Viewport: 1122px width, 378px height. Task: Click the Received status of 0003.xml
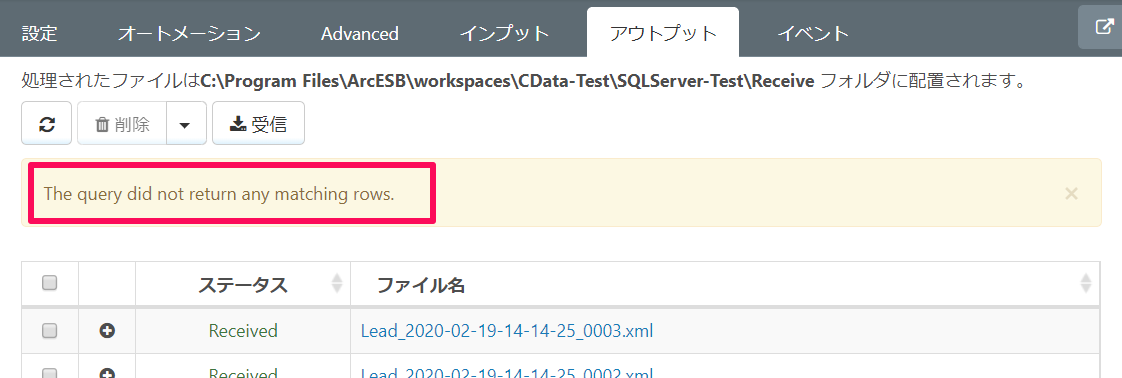pyautogui.click(x=243, y=331)
